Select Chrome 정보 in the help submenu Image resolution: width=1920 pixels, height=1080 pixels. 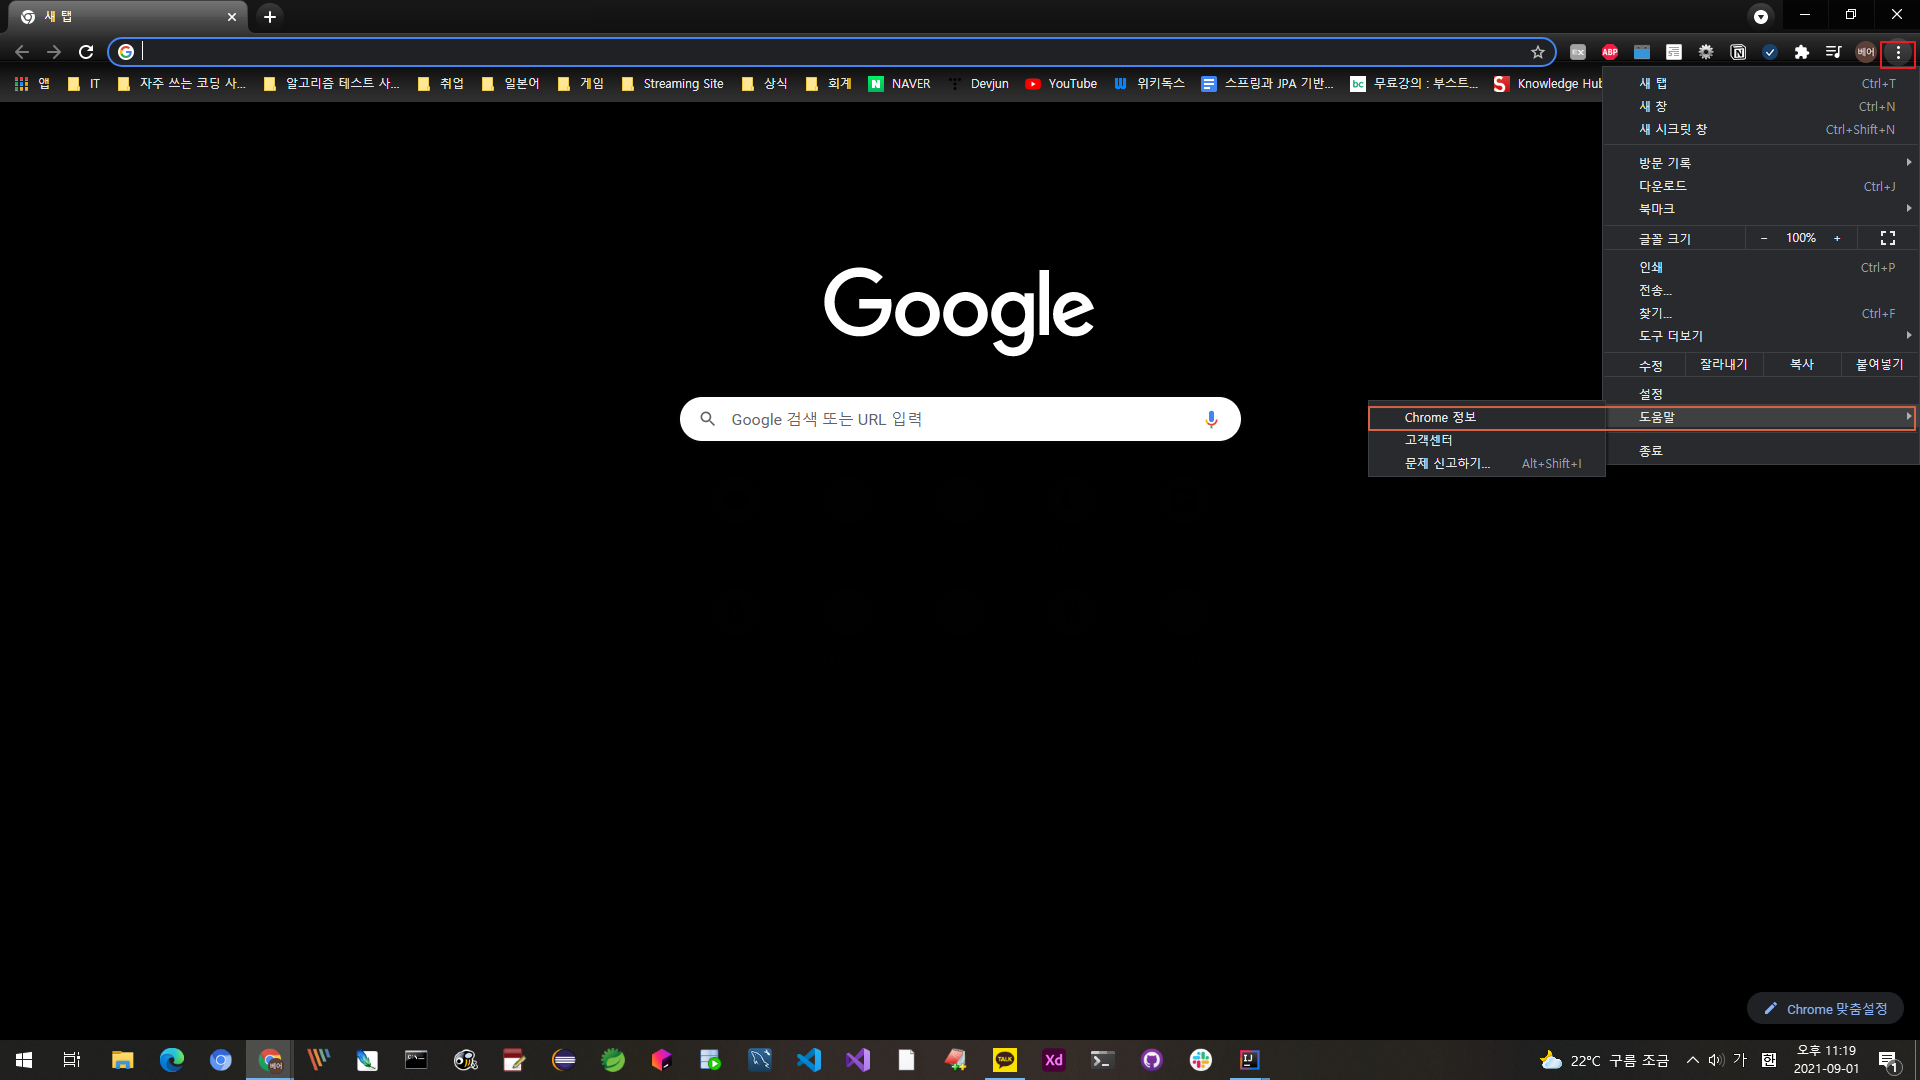[1440, 417]
